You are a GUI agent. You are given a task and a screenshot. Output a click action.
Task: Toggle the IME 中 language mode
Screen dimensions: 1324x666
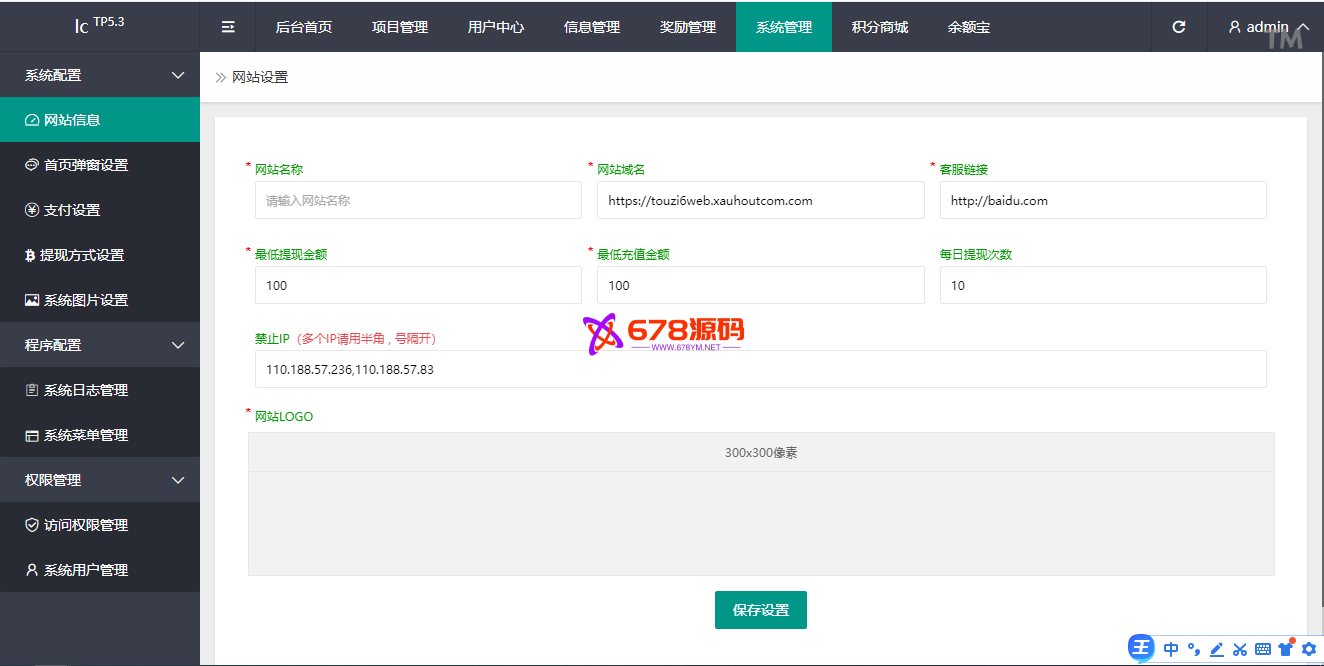[x=1170, y=649]
